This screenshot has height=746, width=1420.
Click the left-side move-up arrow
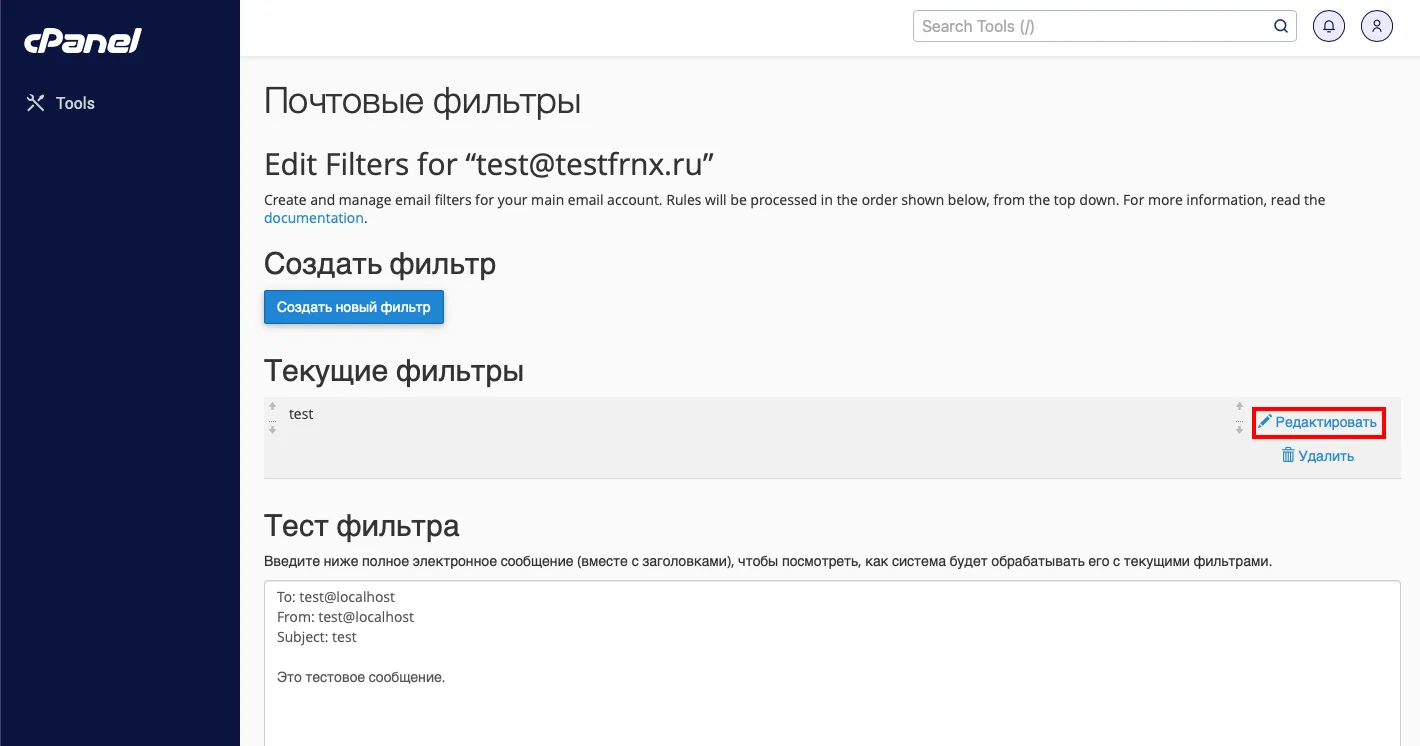(x=272, y=407)
